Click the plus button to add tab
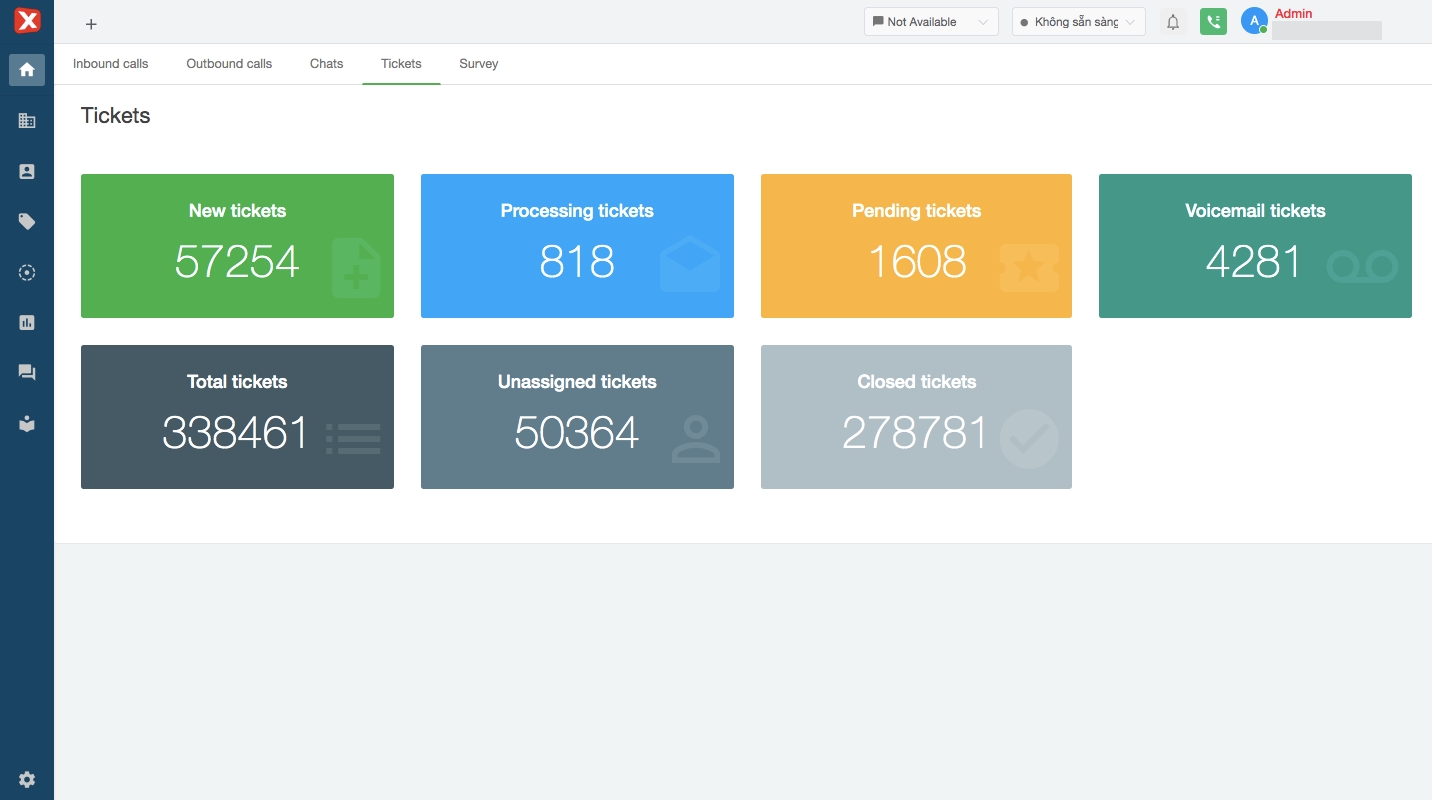1432x800 pixels. [91, 24]
